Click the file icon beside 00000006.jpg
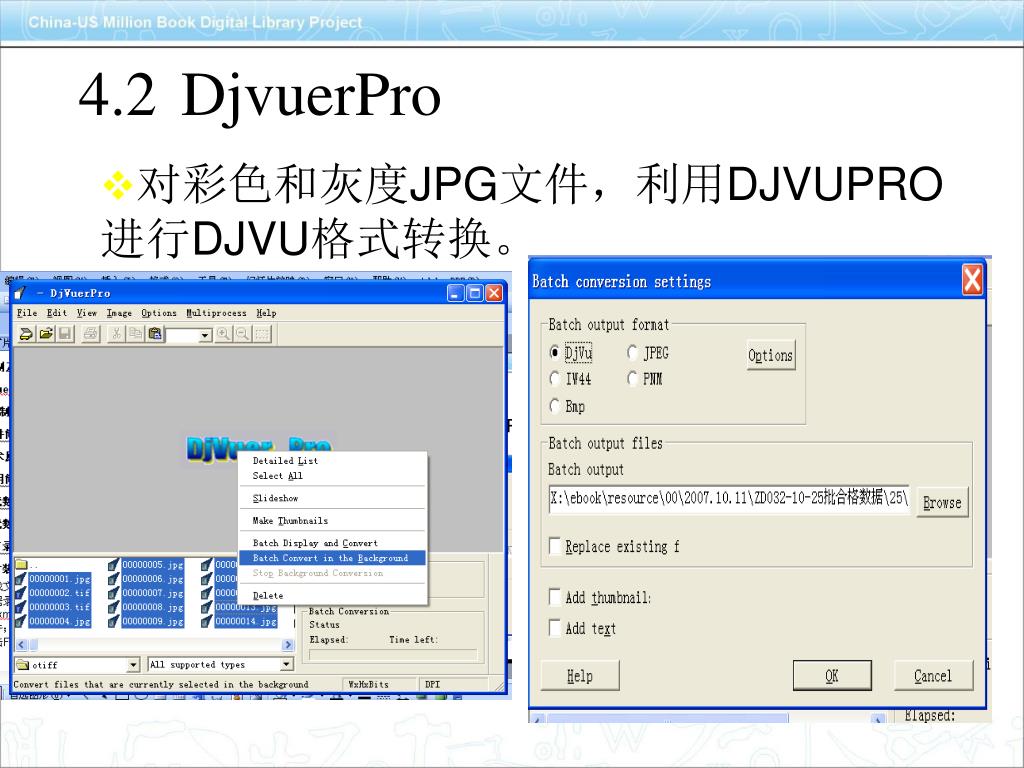Image resolution: width=1024 pixels, height=768 pixels. coord(114,579)
